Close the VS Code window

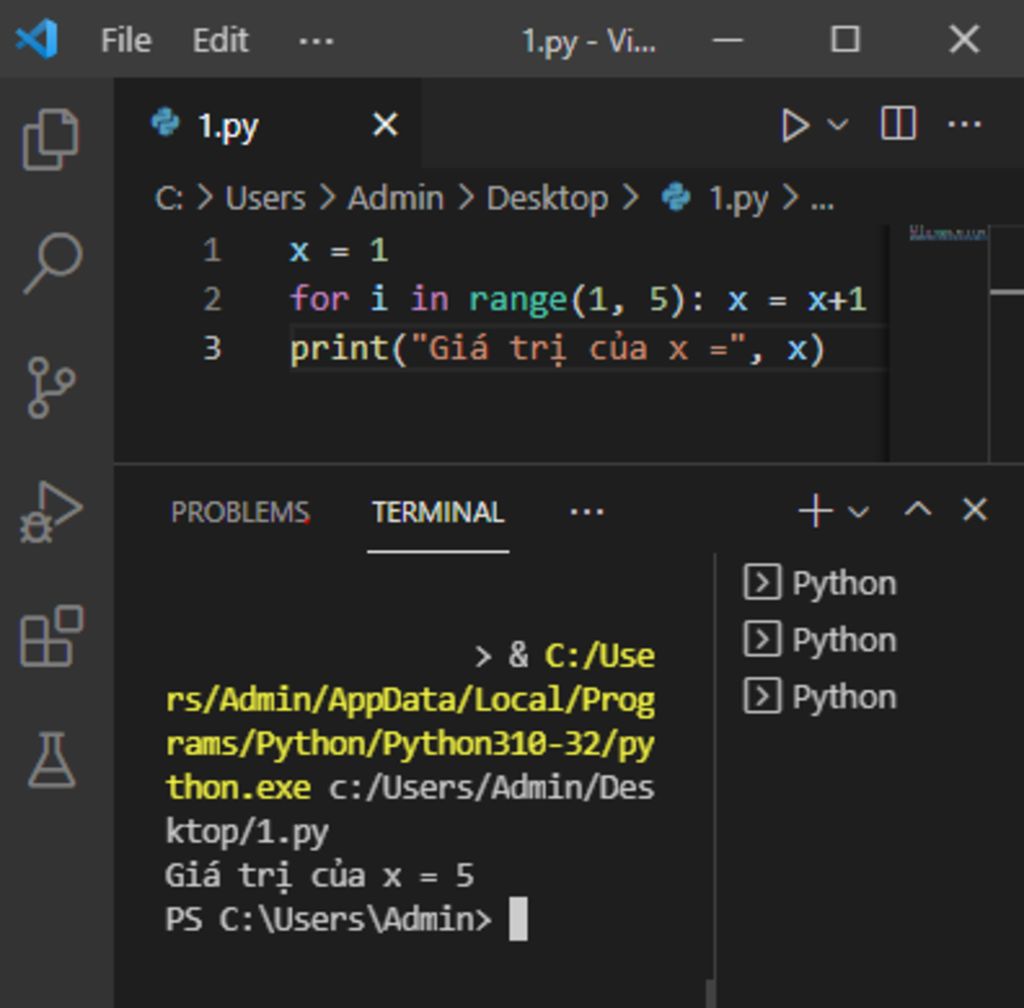click(964, 39)
